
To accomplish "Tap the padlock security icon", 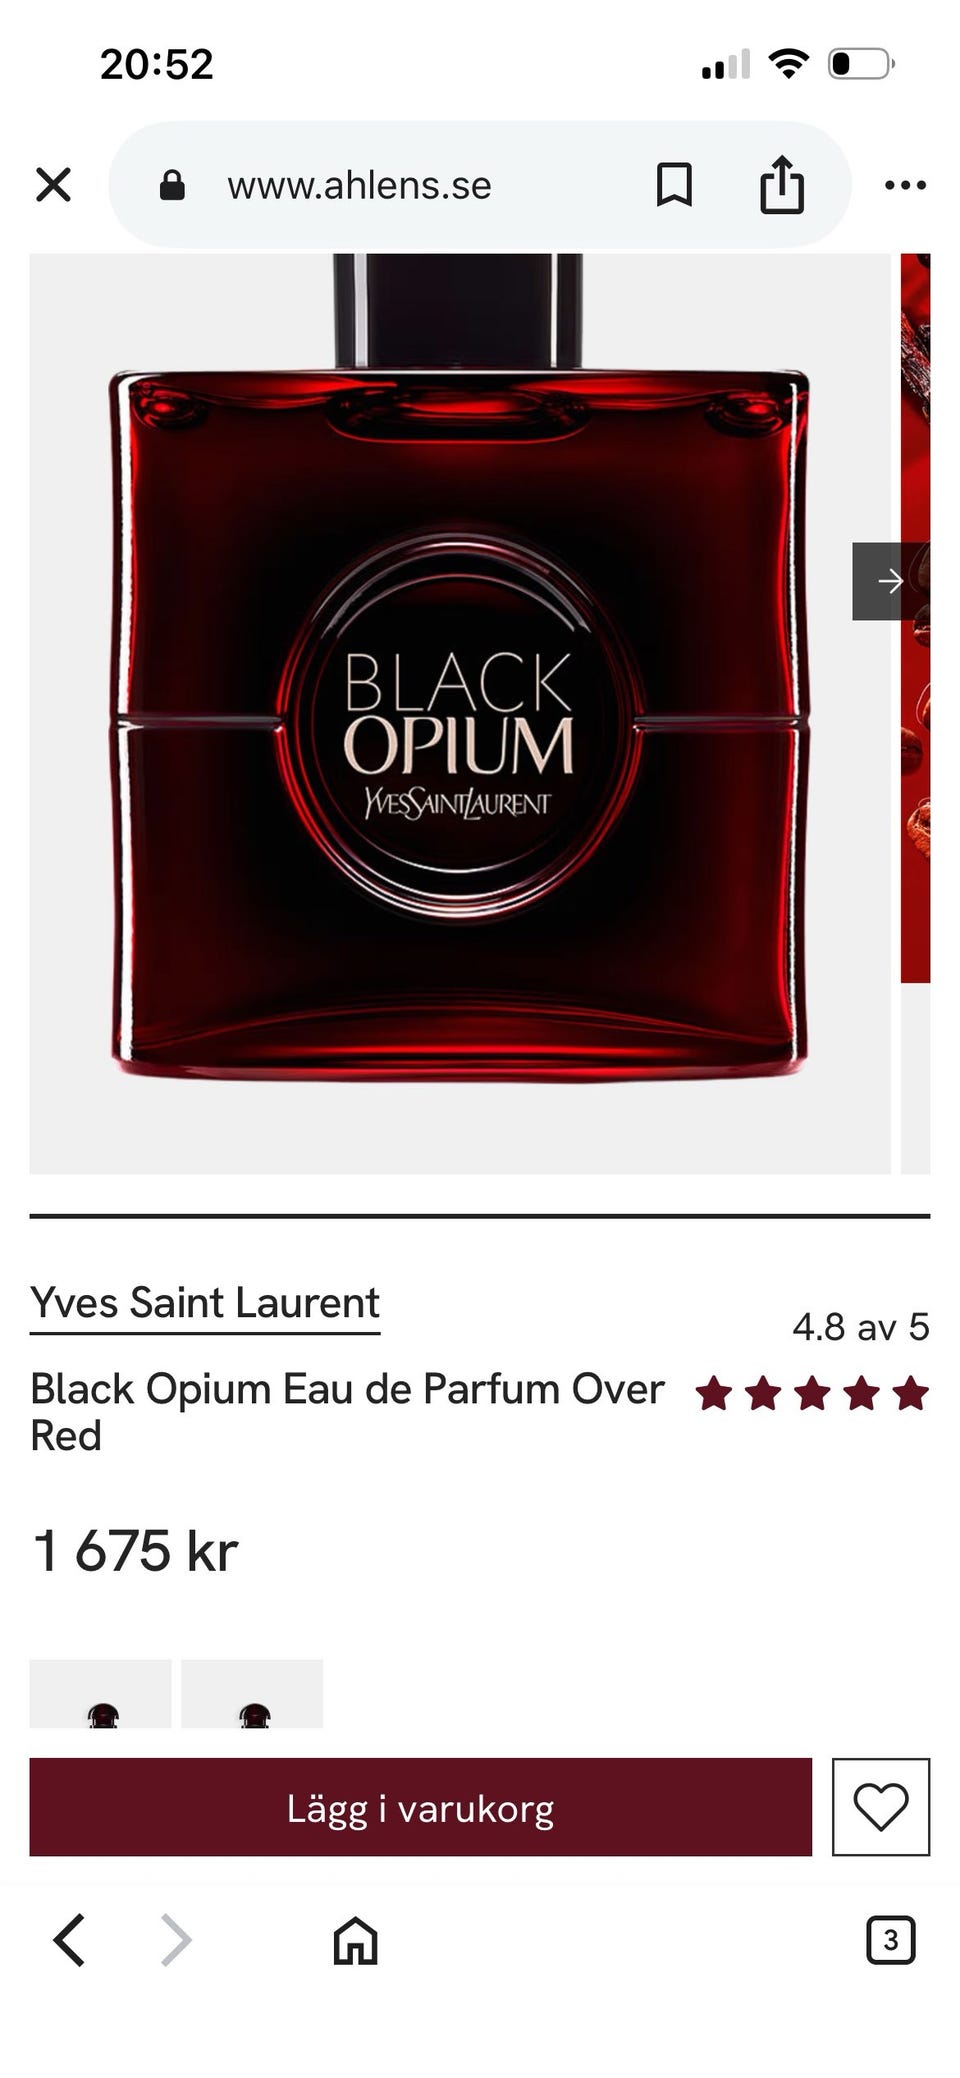I will coord(172,185).
